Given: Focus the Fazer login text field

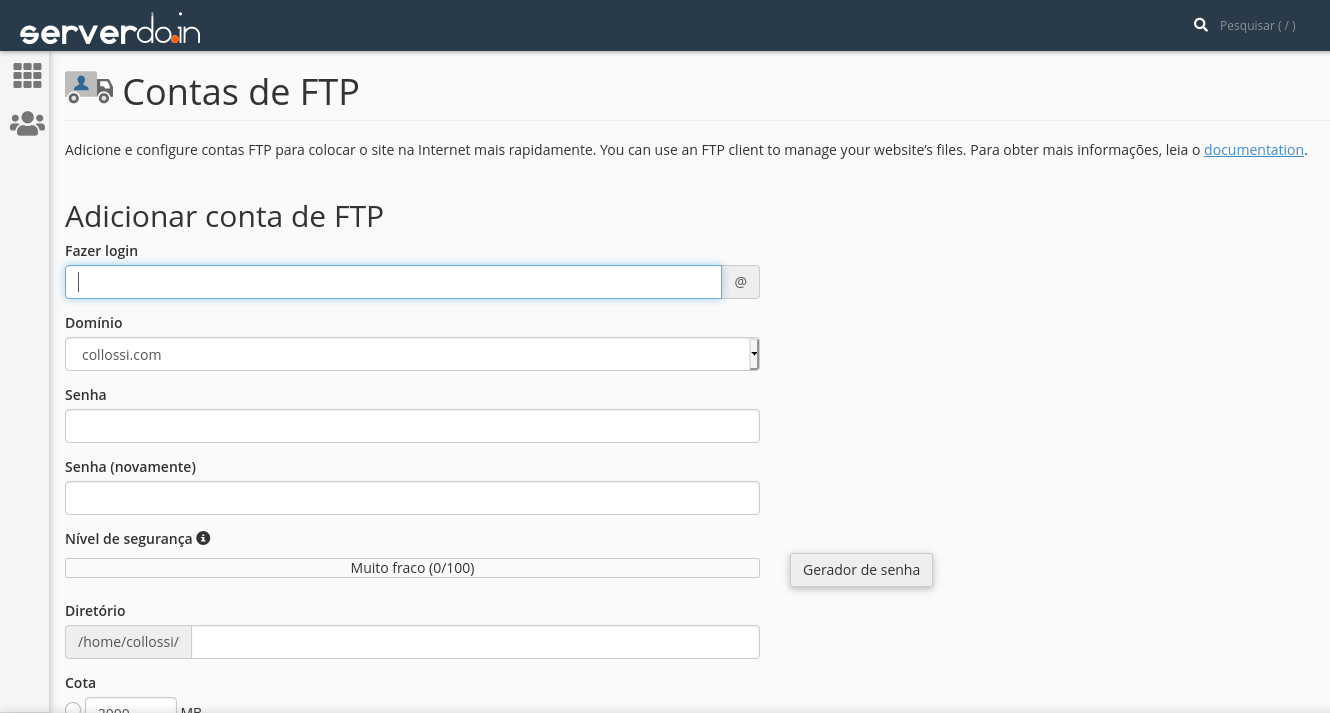Looking at the screenshot, I should point(393,282).
